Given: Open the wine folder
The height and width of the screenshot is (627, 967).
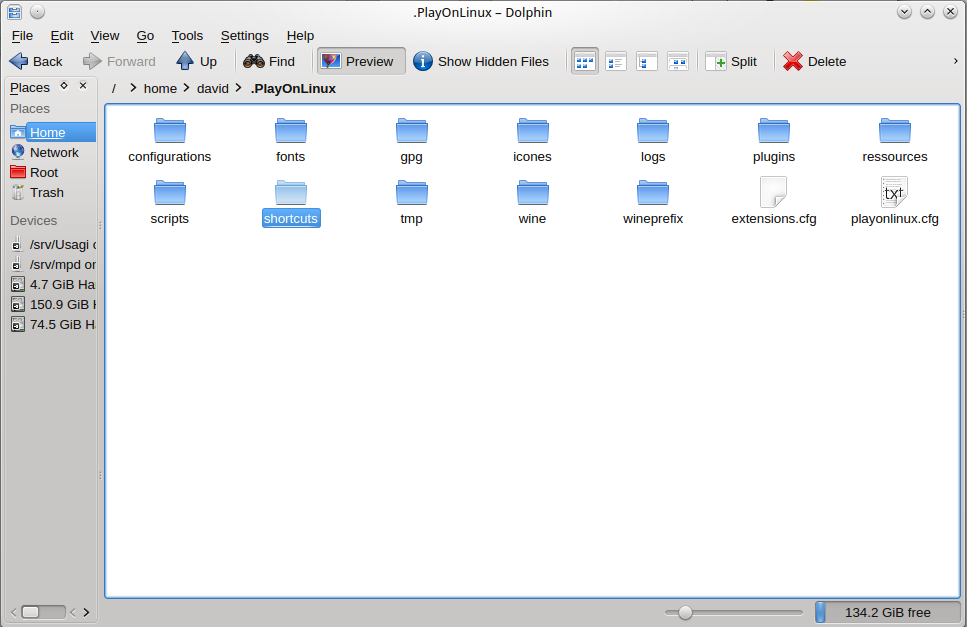Looking at the screenshot, I should [x=532, y=202].
